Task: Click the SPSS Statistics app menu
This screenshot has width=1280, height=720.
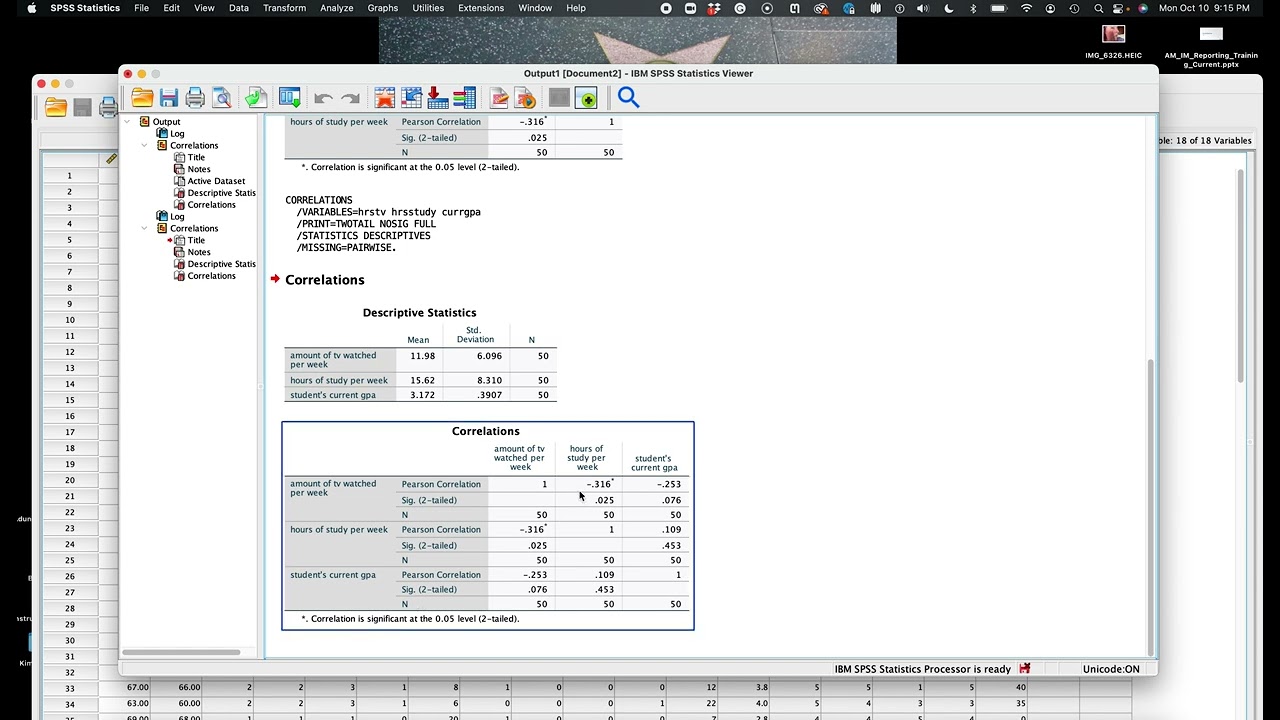Action: [x=85, y=8]
